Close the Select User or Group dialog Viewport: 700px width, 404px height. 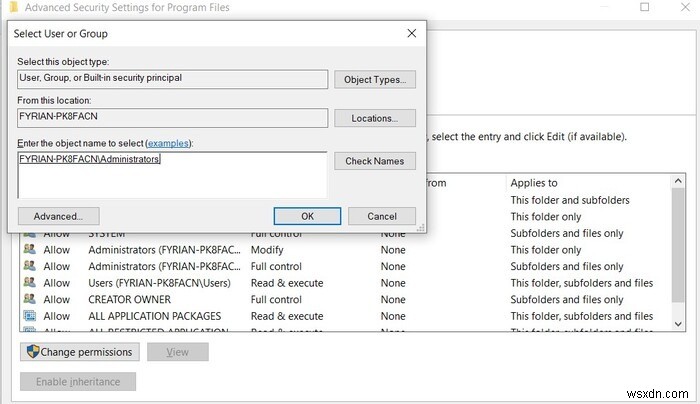pos(411,33)
